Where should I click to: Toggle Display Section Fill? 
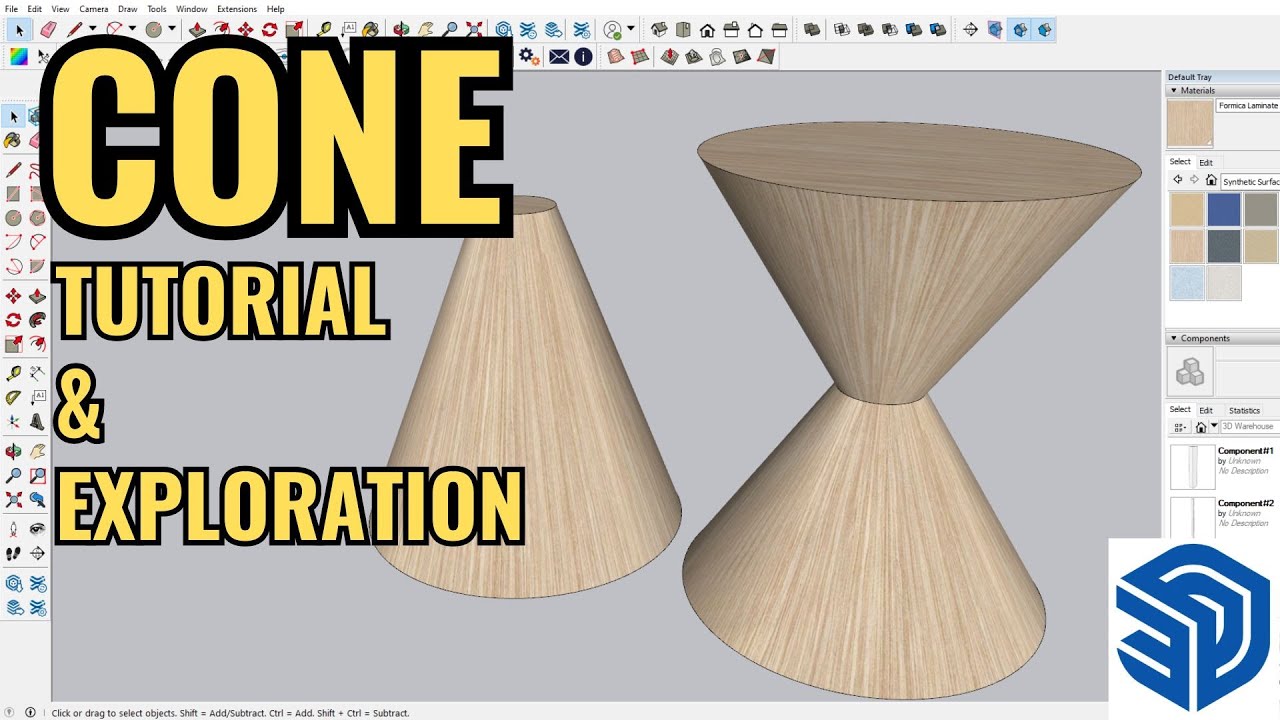point(1044,30)
